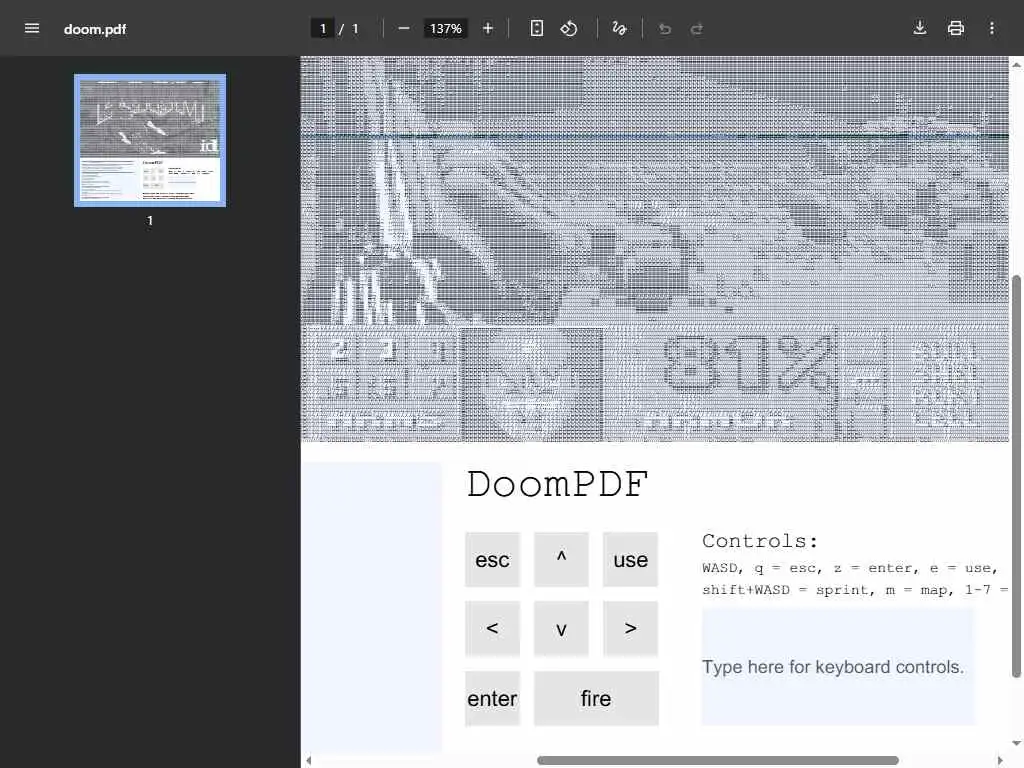Click the doom.pdf title text
The height and width of the screenshot is (768, 1024).
pos(95,29)
